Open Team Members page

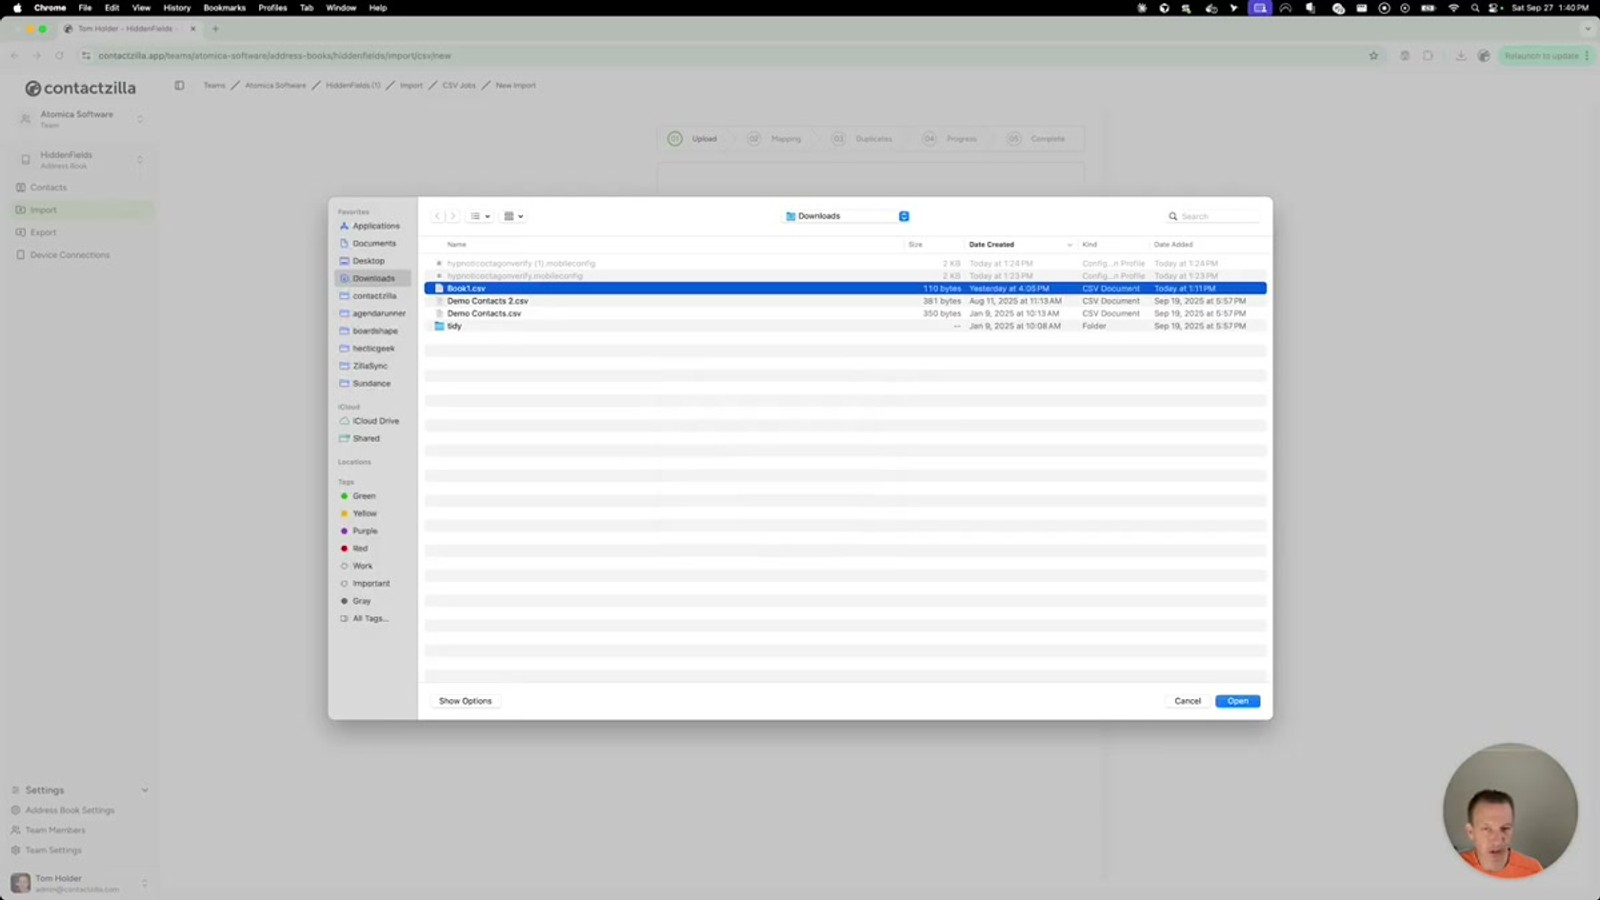[x=55, y=830]
